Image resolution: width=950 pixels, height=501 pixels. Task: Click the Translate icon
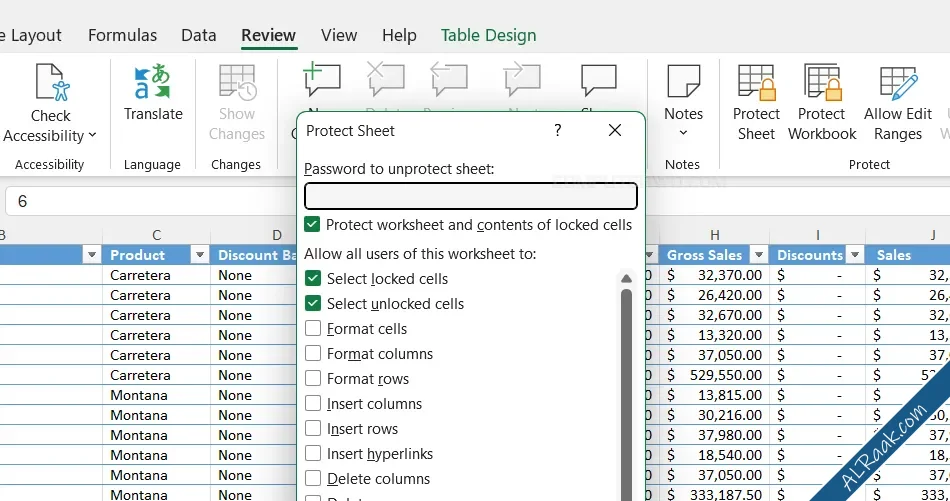pyautogui.click(x=153, y=81)
